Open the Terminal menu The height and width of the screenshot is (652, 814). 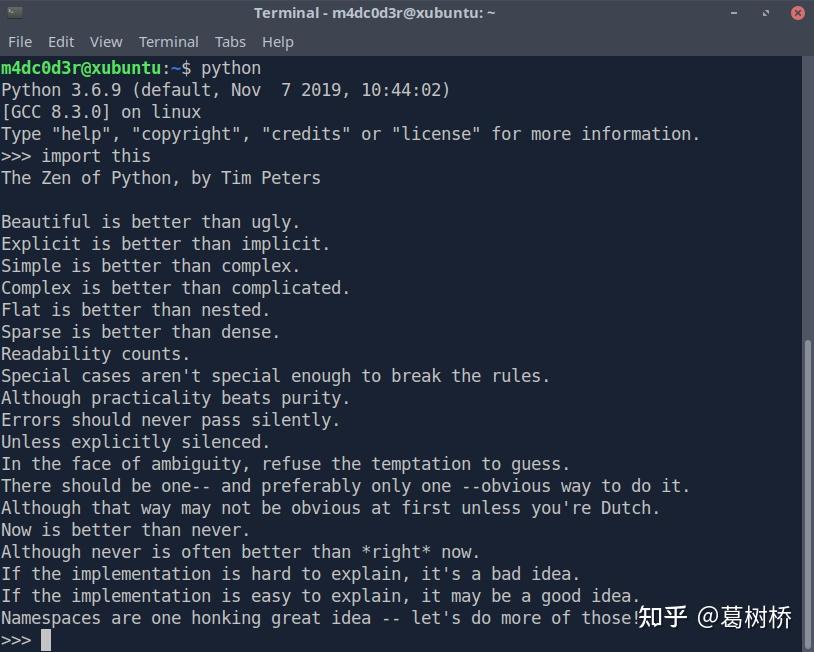click(x=169, y=42)
